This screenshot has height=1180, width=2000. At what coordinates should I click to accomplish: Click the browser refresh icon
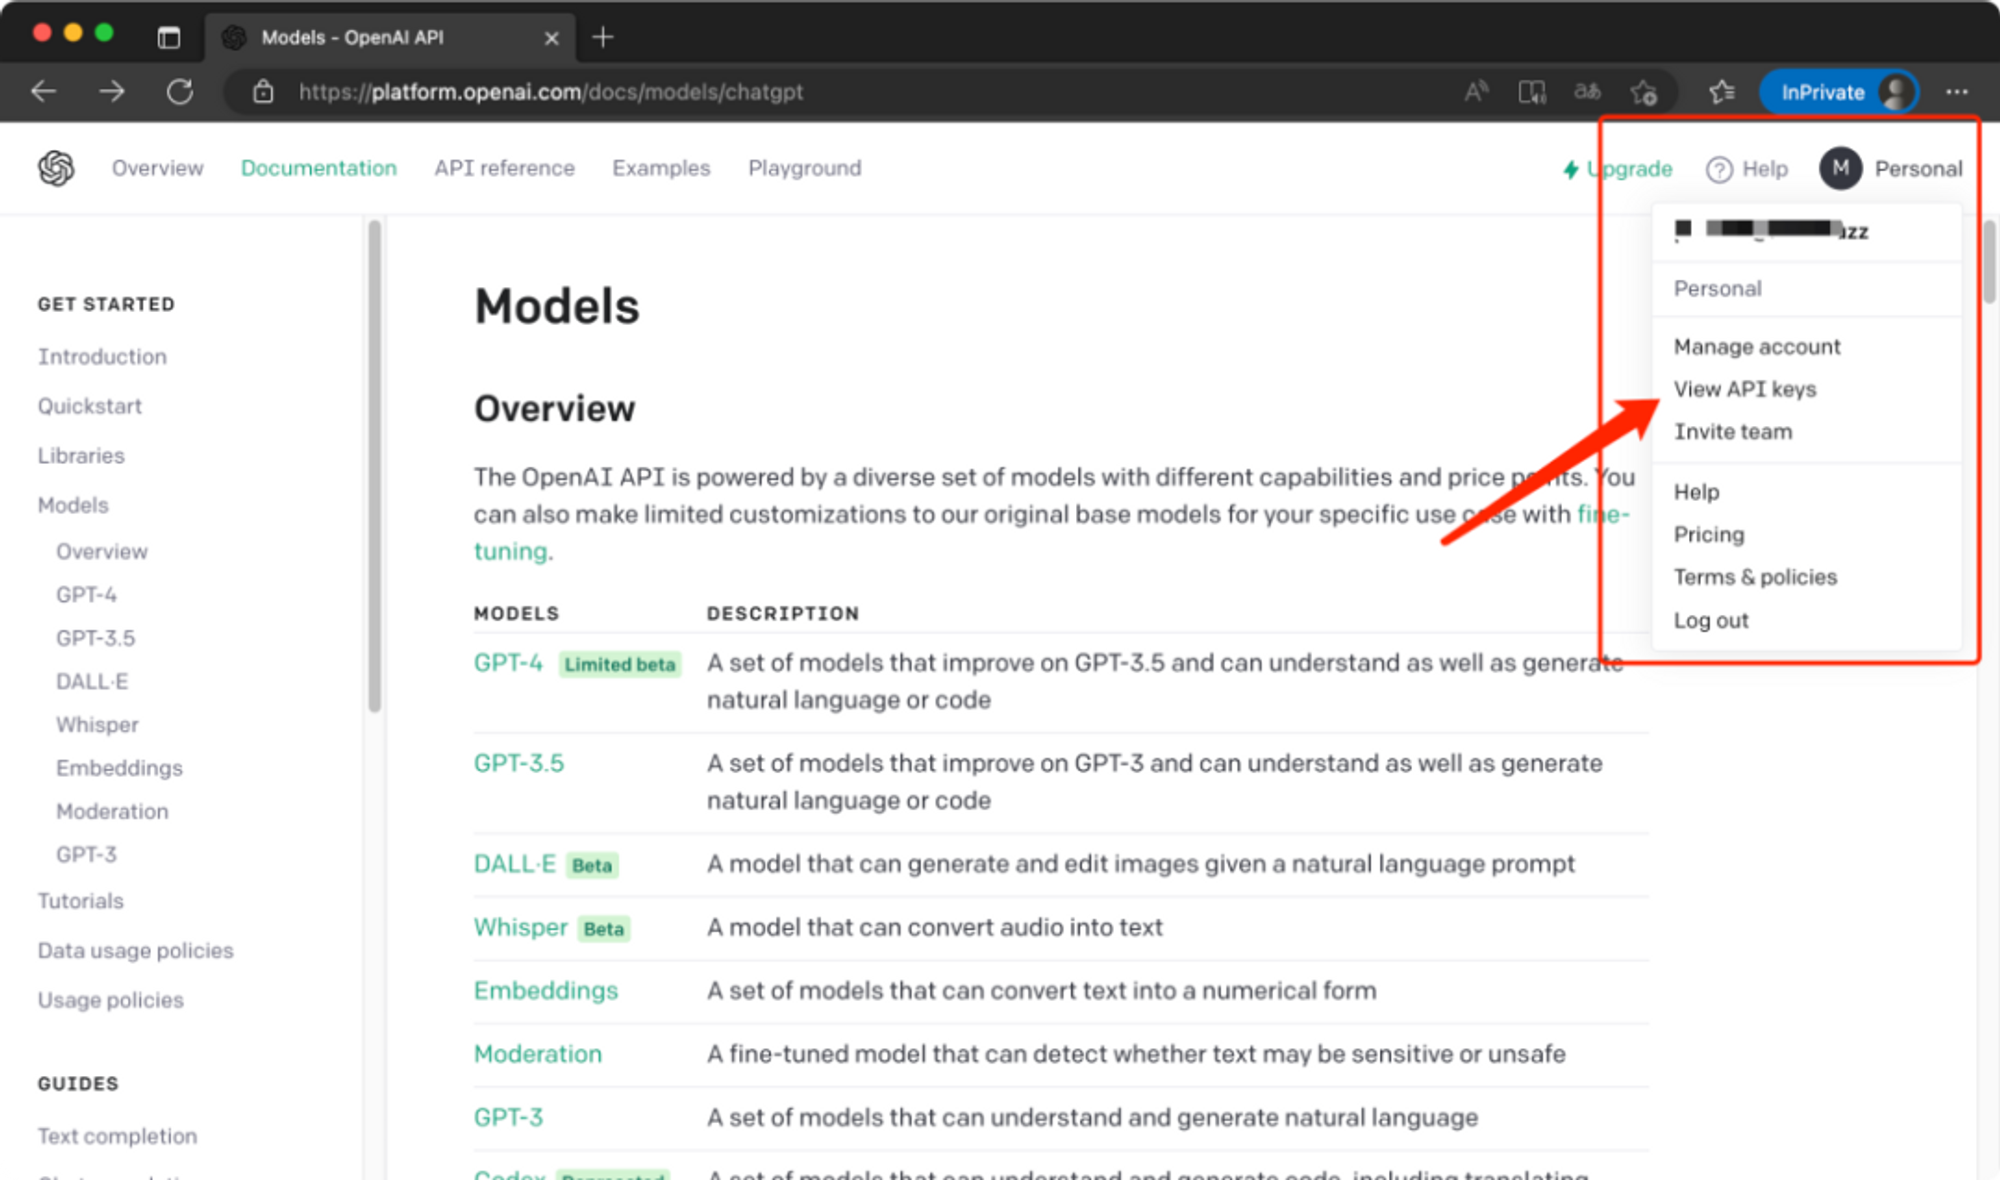pyautogui.click(x=180, y=92)
